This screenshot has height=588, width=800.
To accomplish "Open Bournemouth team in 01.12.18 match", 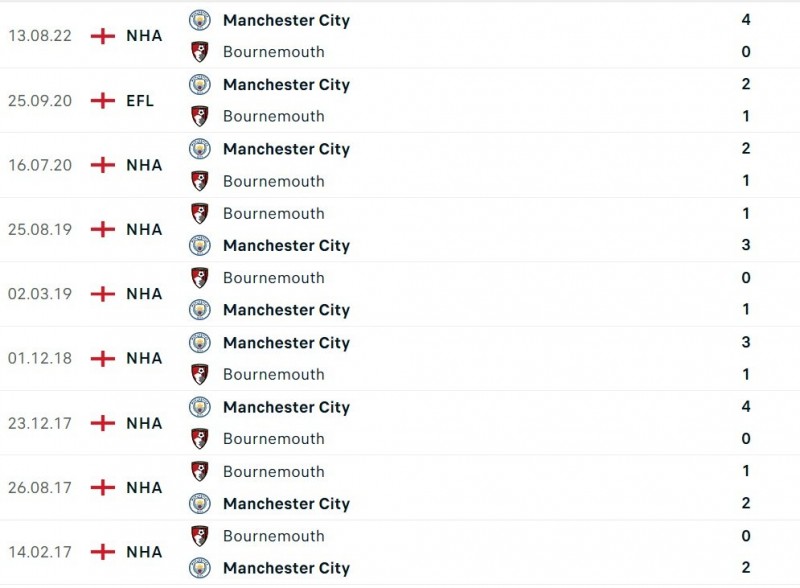I will coord(273,375).
